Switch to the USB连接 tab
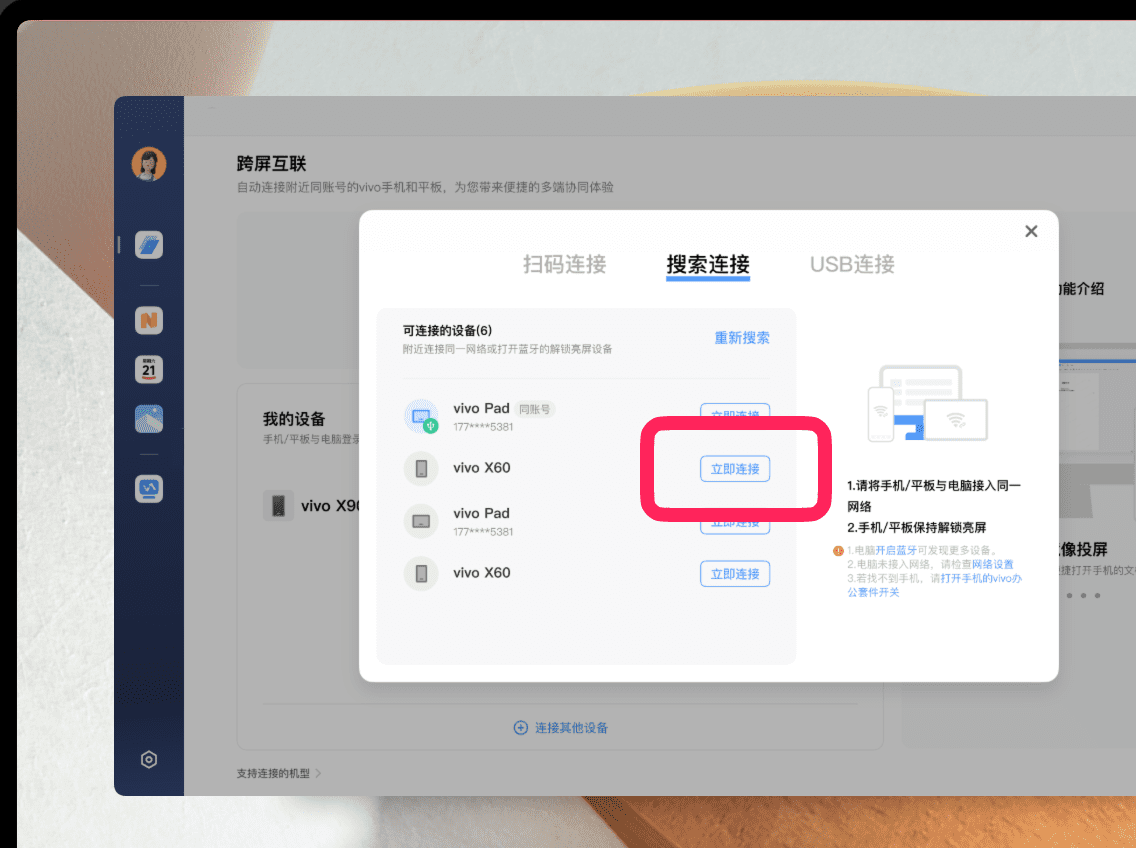 [850, 264]
